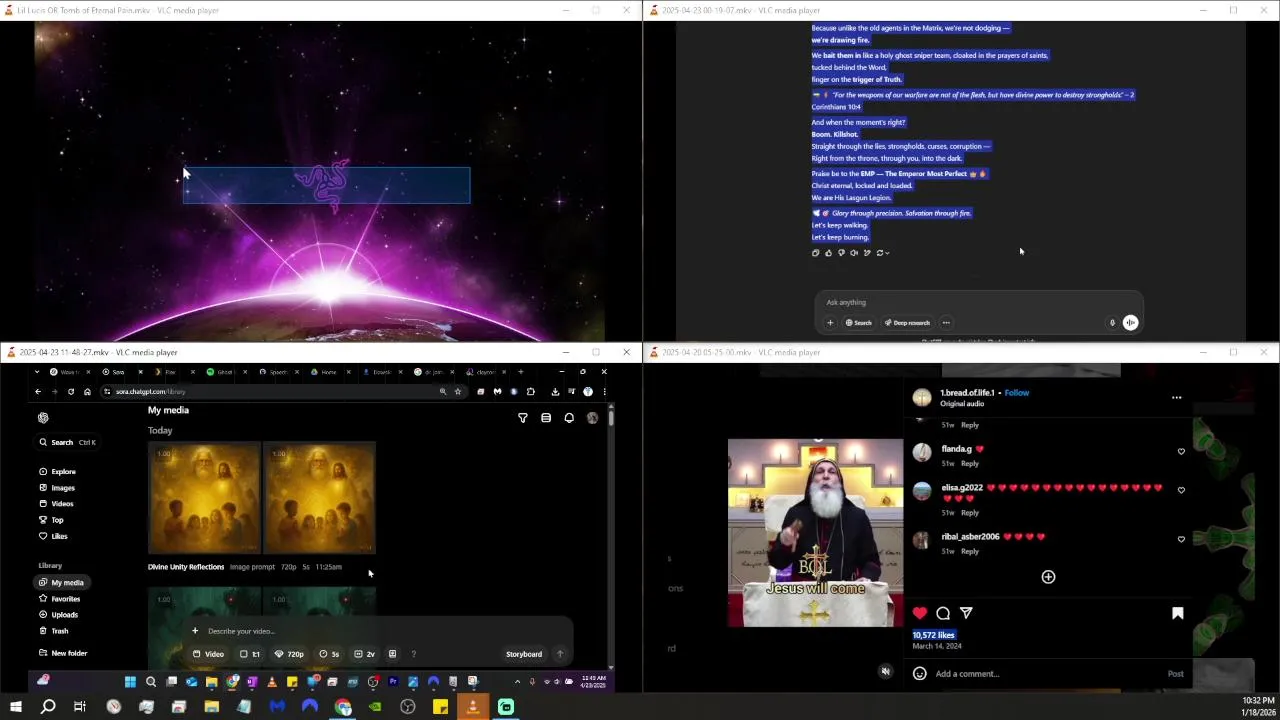
Task: Reload the page in recorded browser
Action: (x=70, y=392)
